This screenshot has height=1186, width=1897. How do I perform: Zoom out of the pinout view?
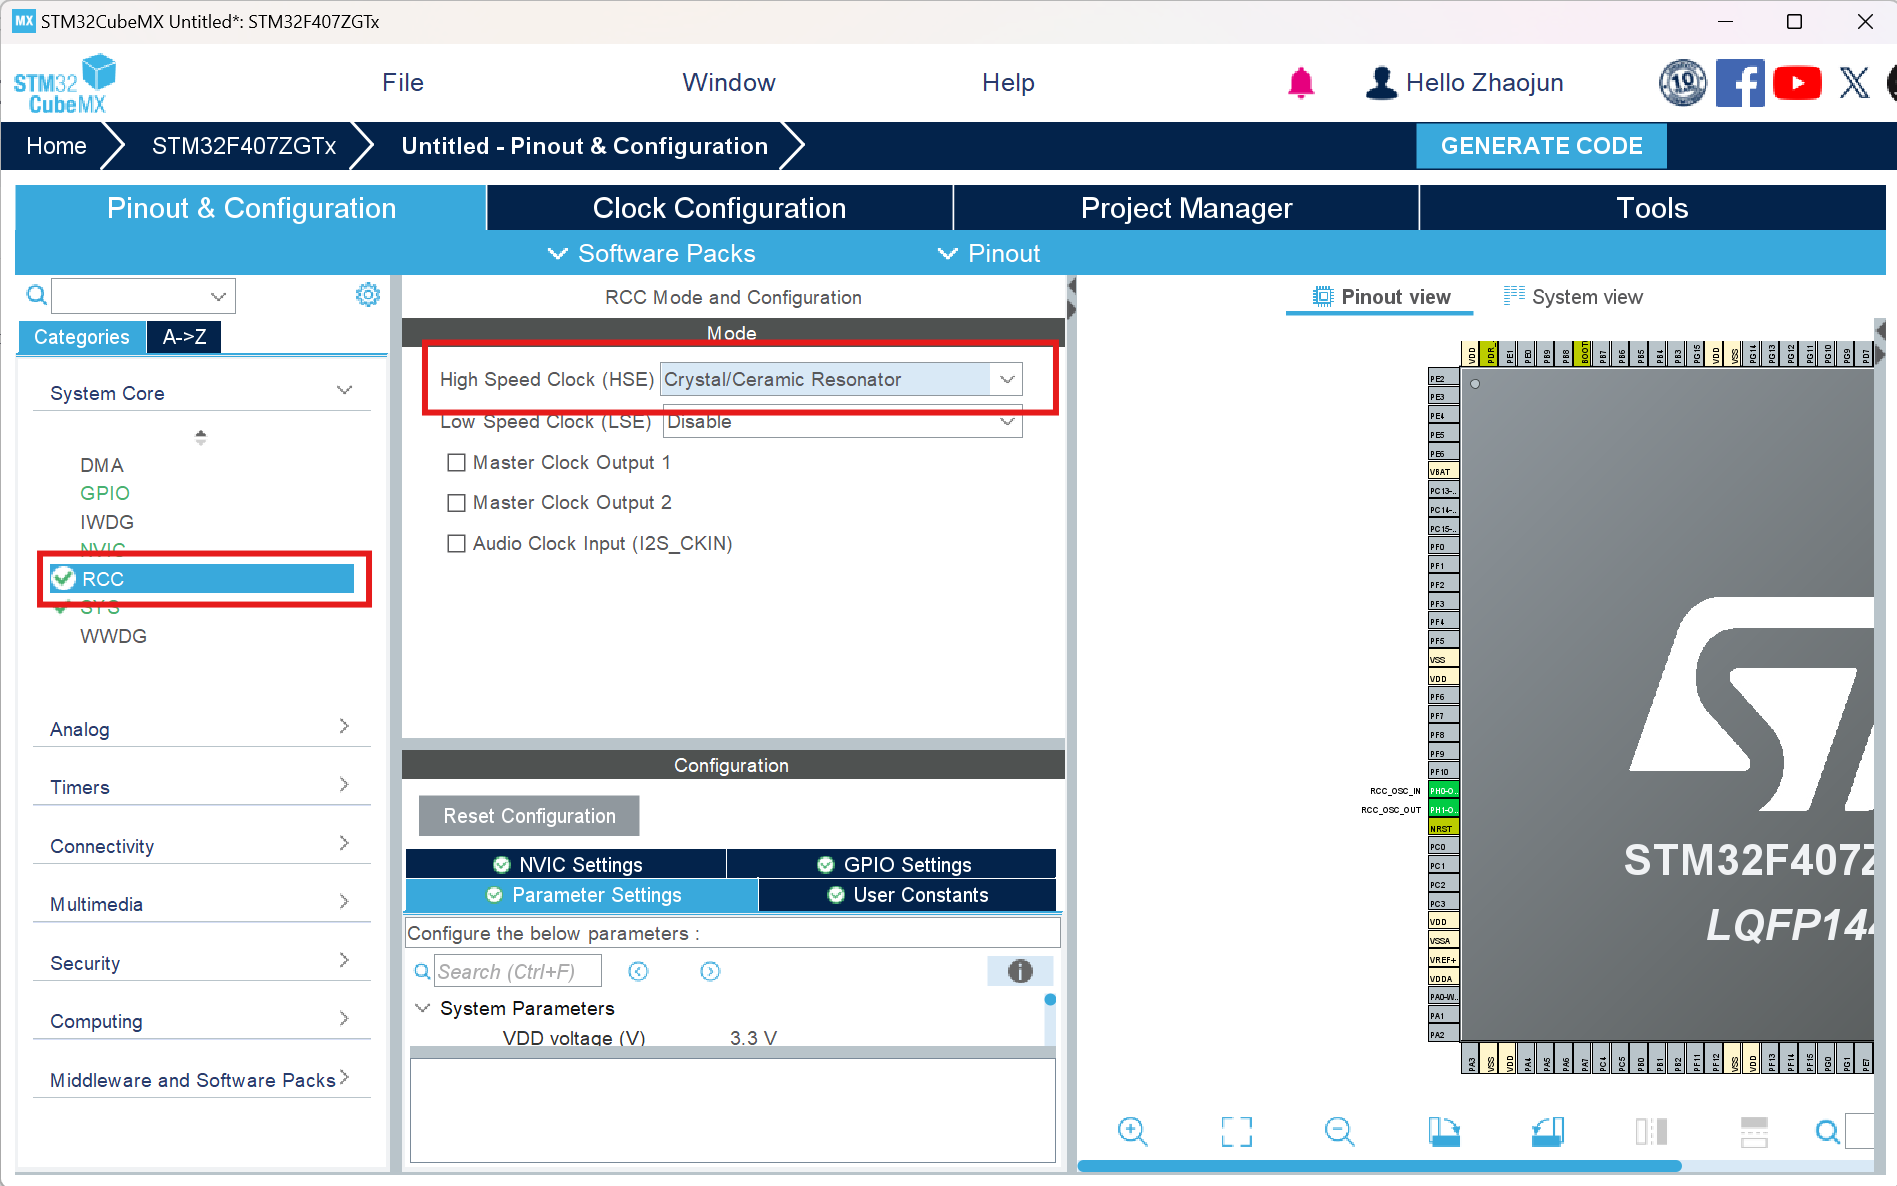(1340, 1131)
